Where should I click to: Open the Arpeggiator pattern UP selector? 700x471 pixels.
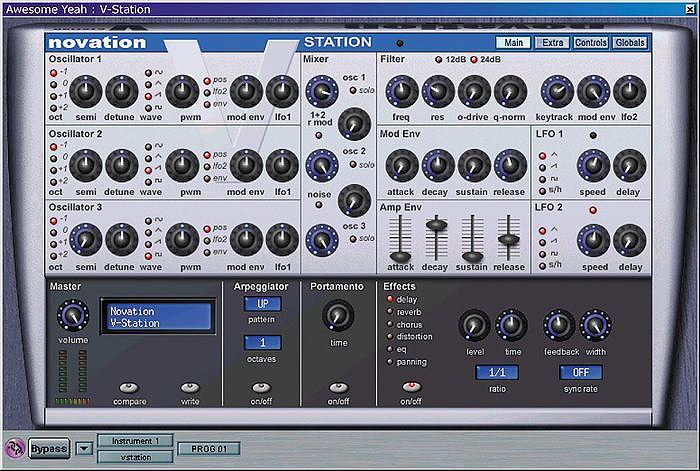[x=262, y=304]
